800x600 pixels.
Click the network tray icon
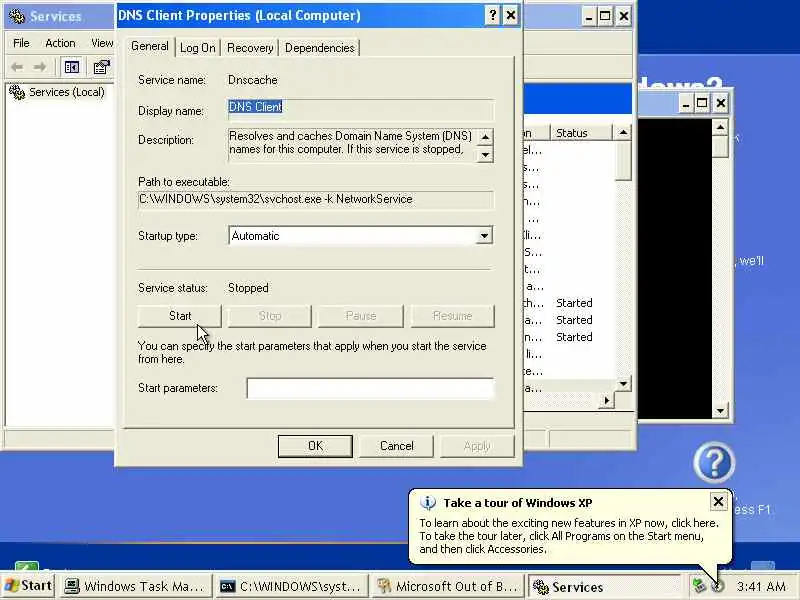coord(699,586)
